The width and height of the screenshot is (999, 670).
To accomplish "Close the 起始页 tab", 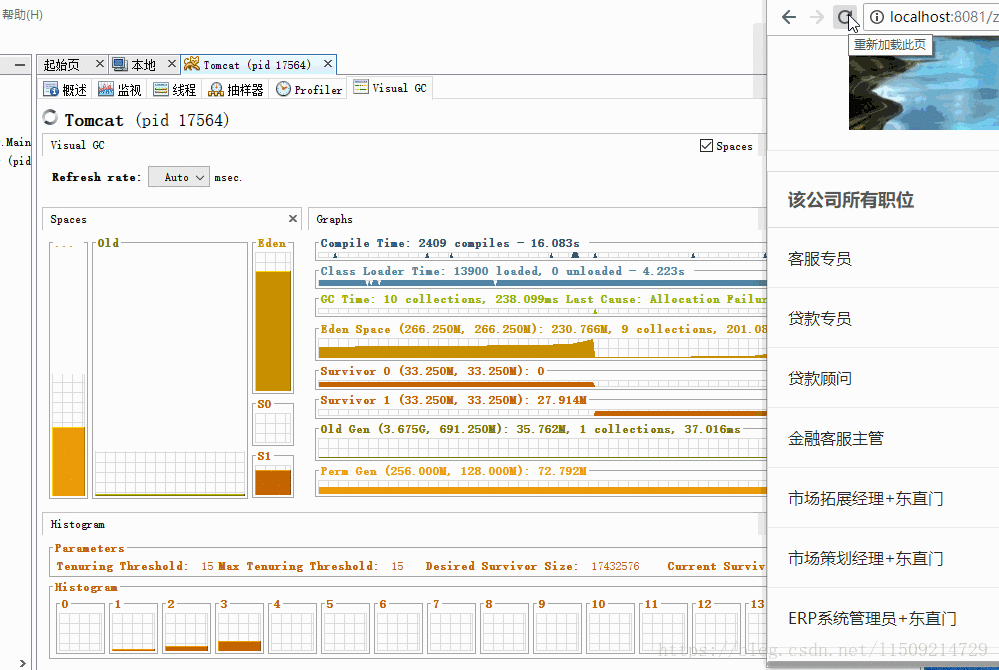I will (99, 64).
